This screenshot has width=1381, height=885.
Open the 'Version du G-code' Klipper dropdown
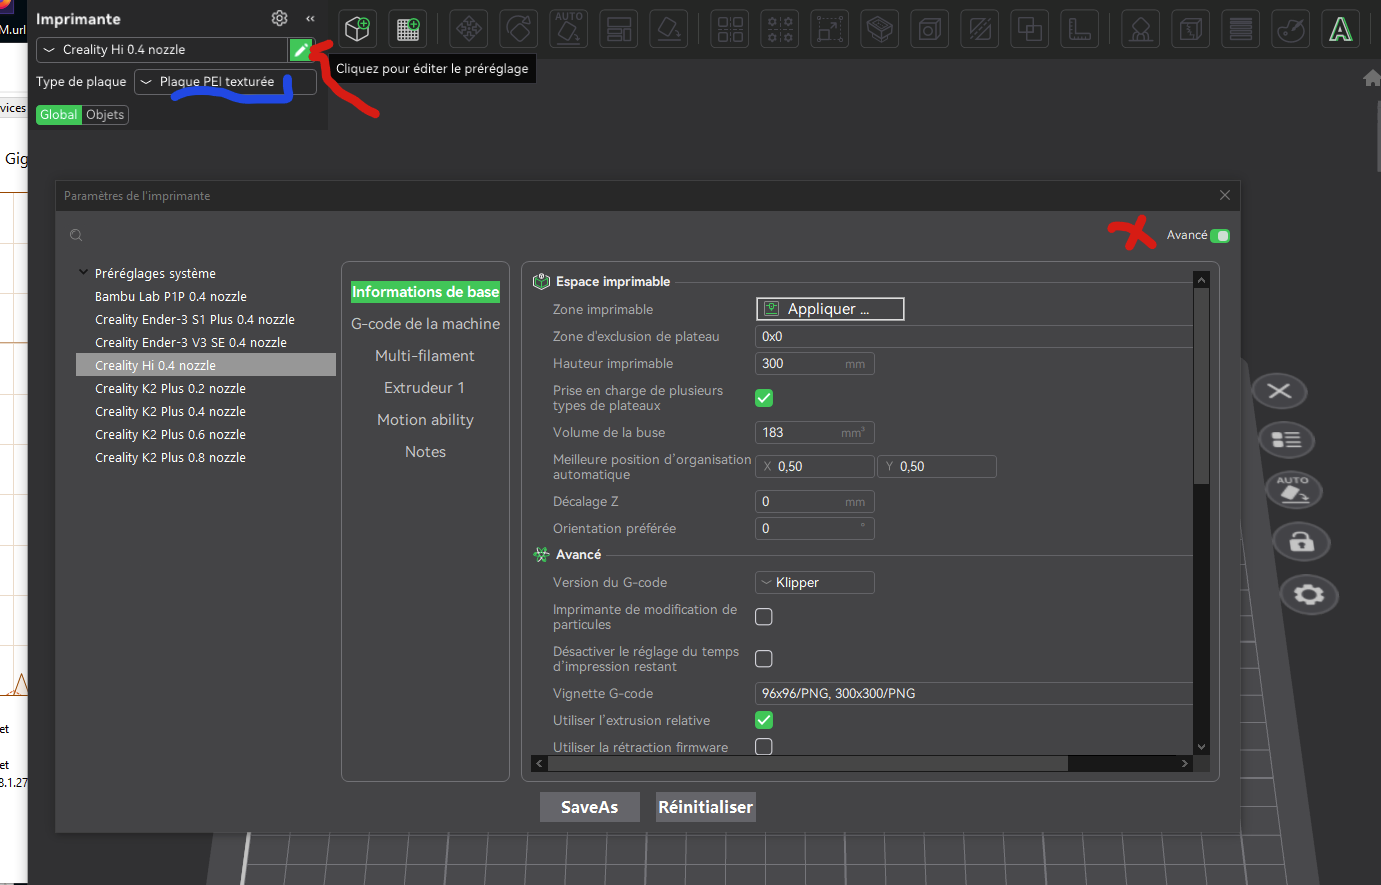click(x=814, y=583)
